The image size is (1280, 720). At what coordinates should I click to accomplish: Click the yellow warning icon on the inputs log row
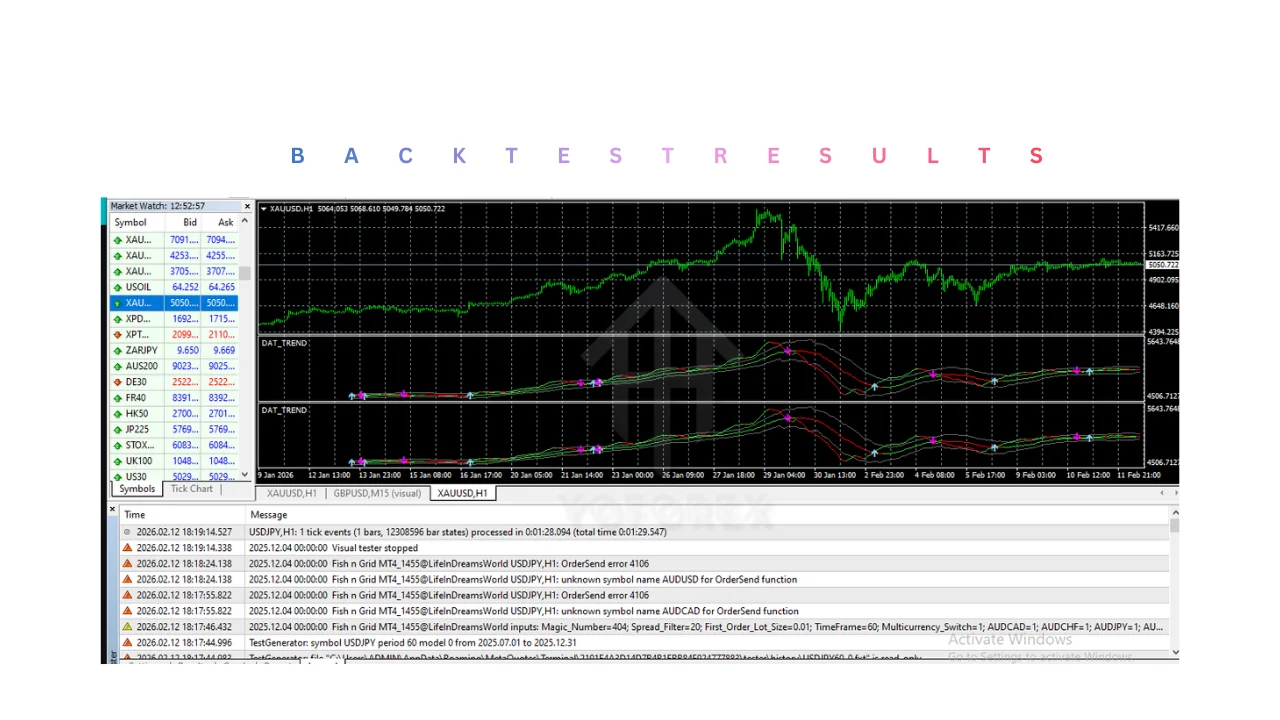127,627
